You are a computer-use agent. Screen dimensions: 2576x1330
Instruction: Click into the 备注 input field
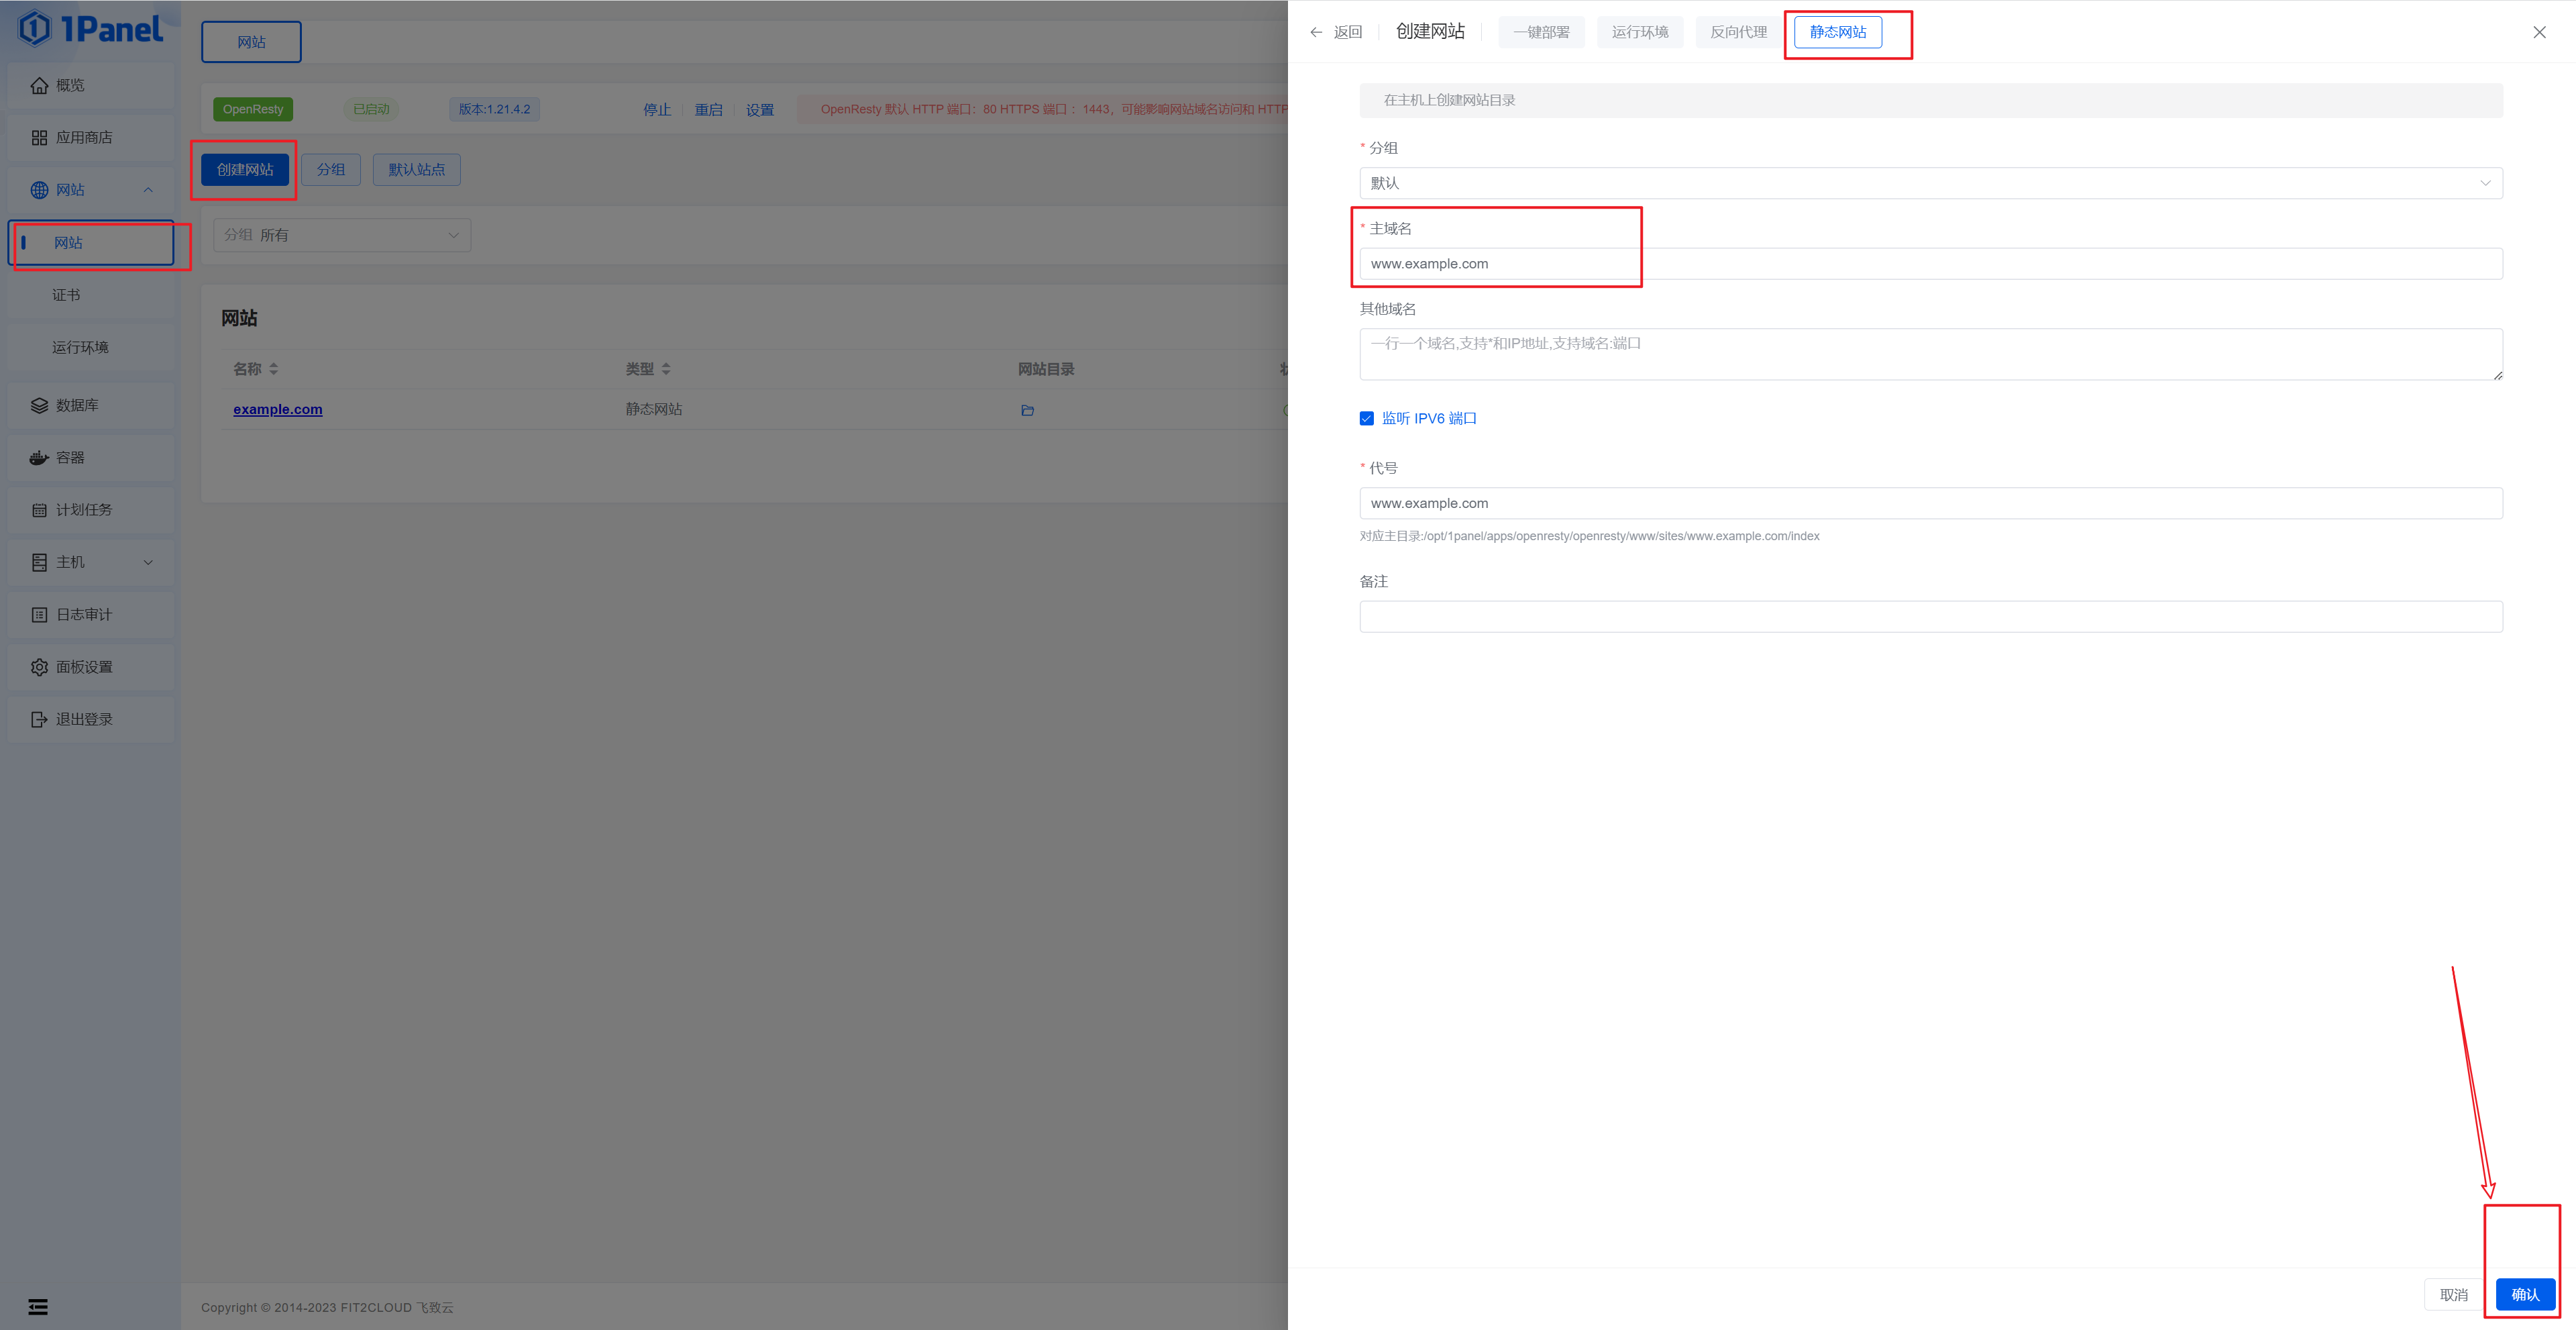click(x=1930, y=617)
